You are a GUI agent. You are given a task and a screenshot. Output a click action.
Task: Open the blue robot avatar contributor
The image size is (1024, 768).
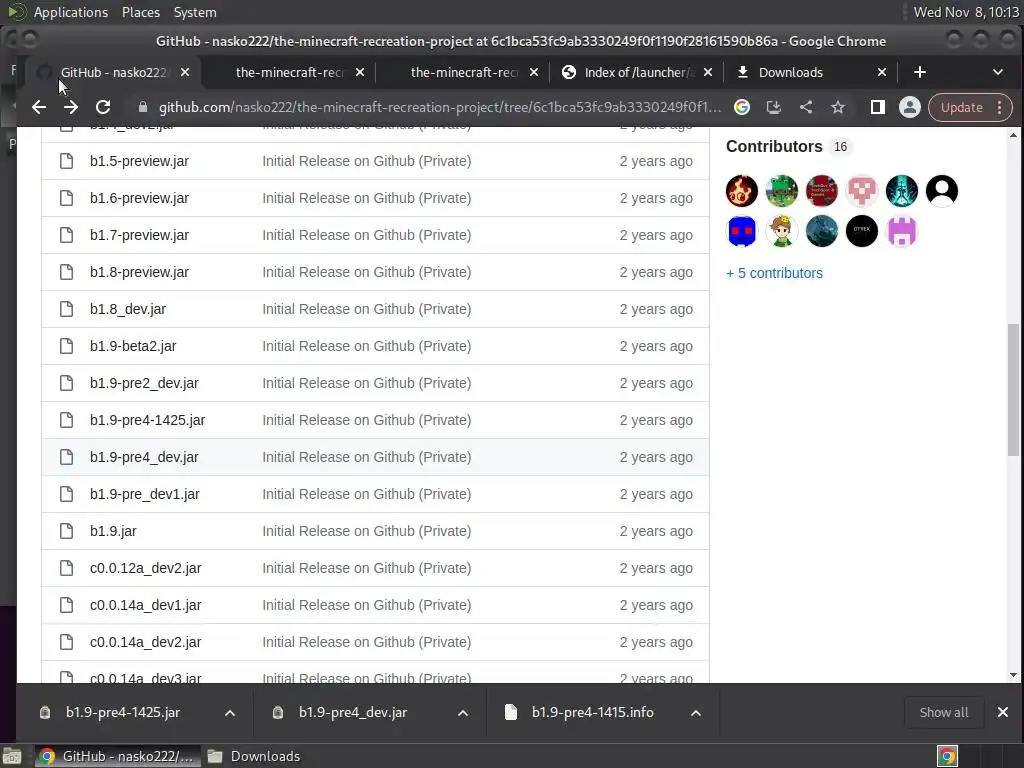click(x=742, y=231)
